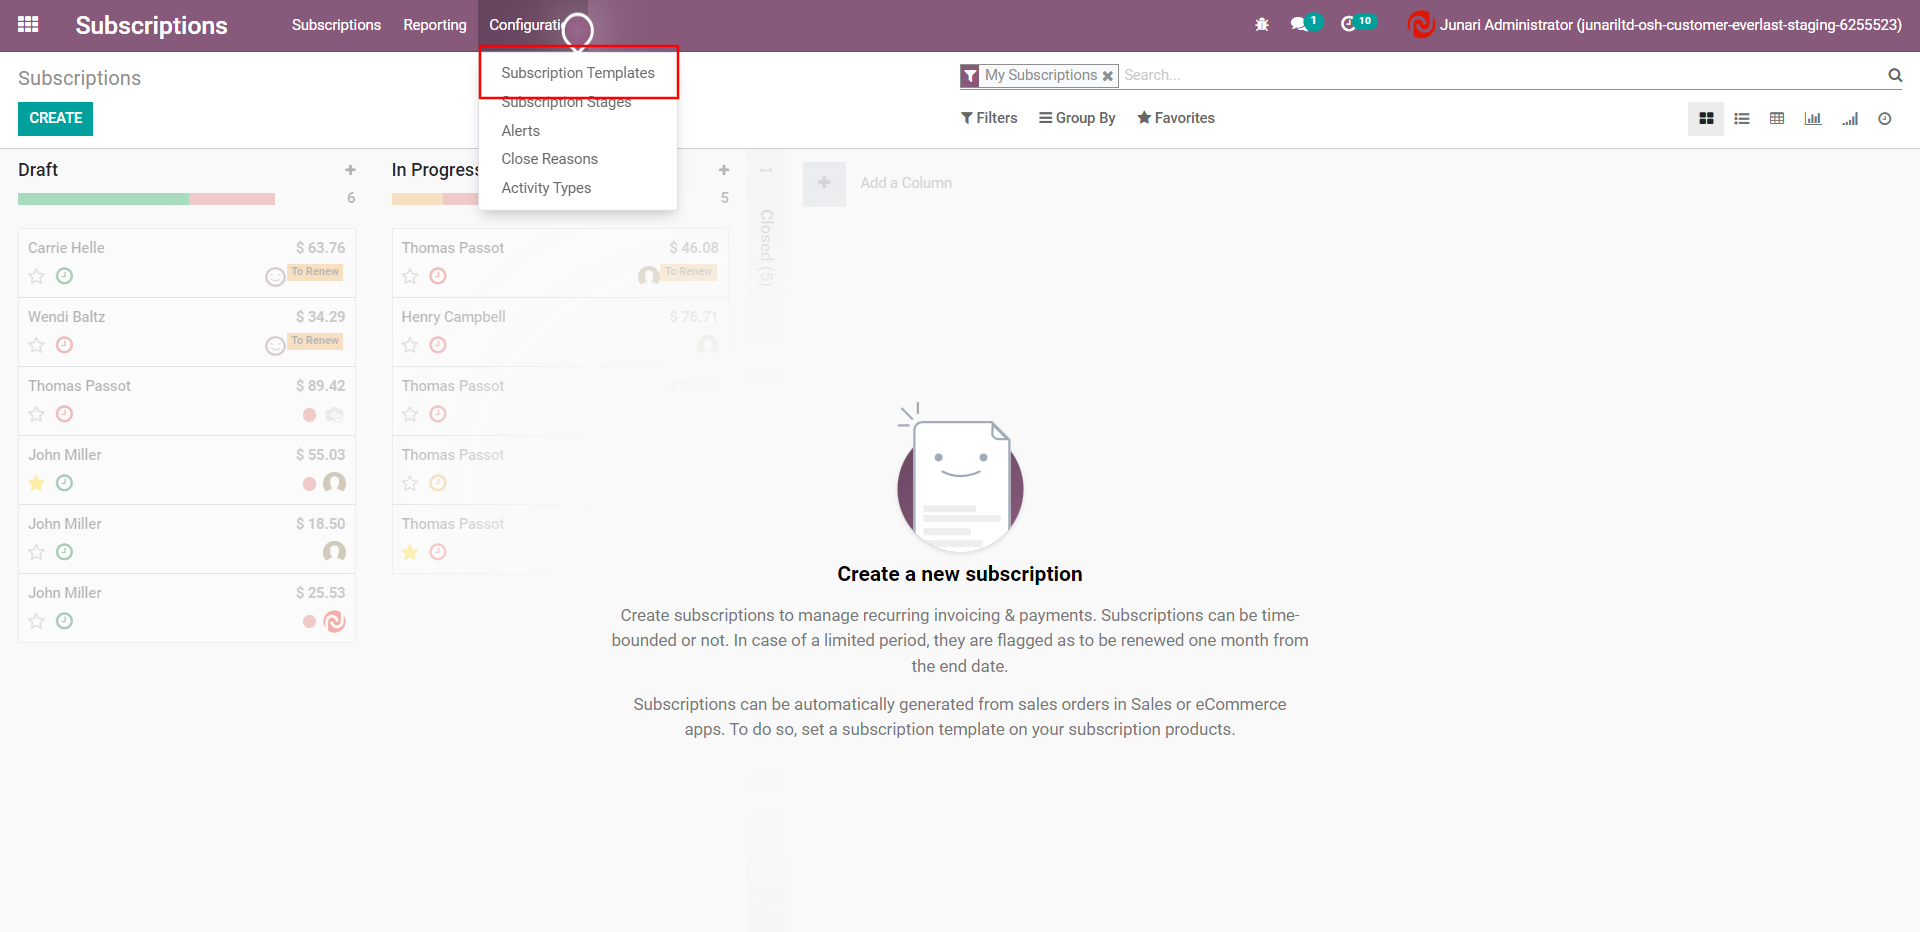Switch to list view icon
This screenshot has width=1920, height=932.
(x=1742, y=119)
